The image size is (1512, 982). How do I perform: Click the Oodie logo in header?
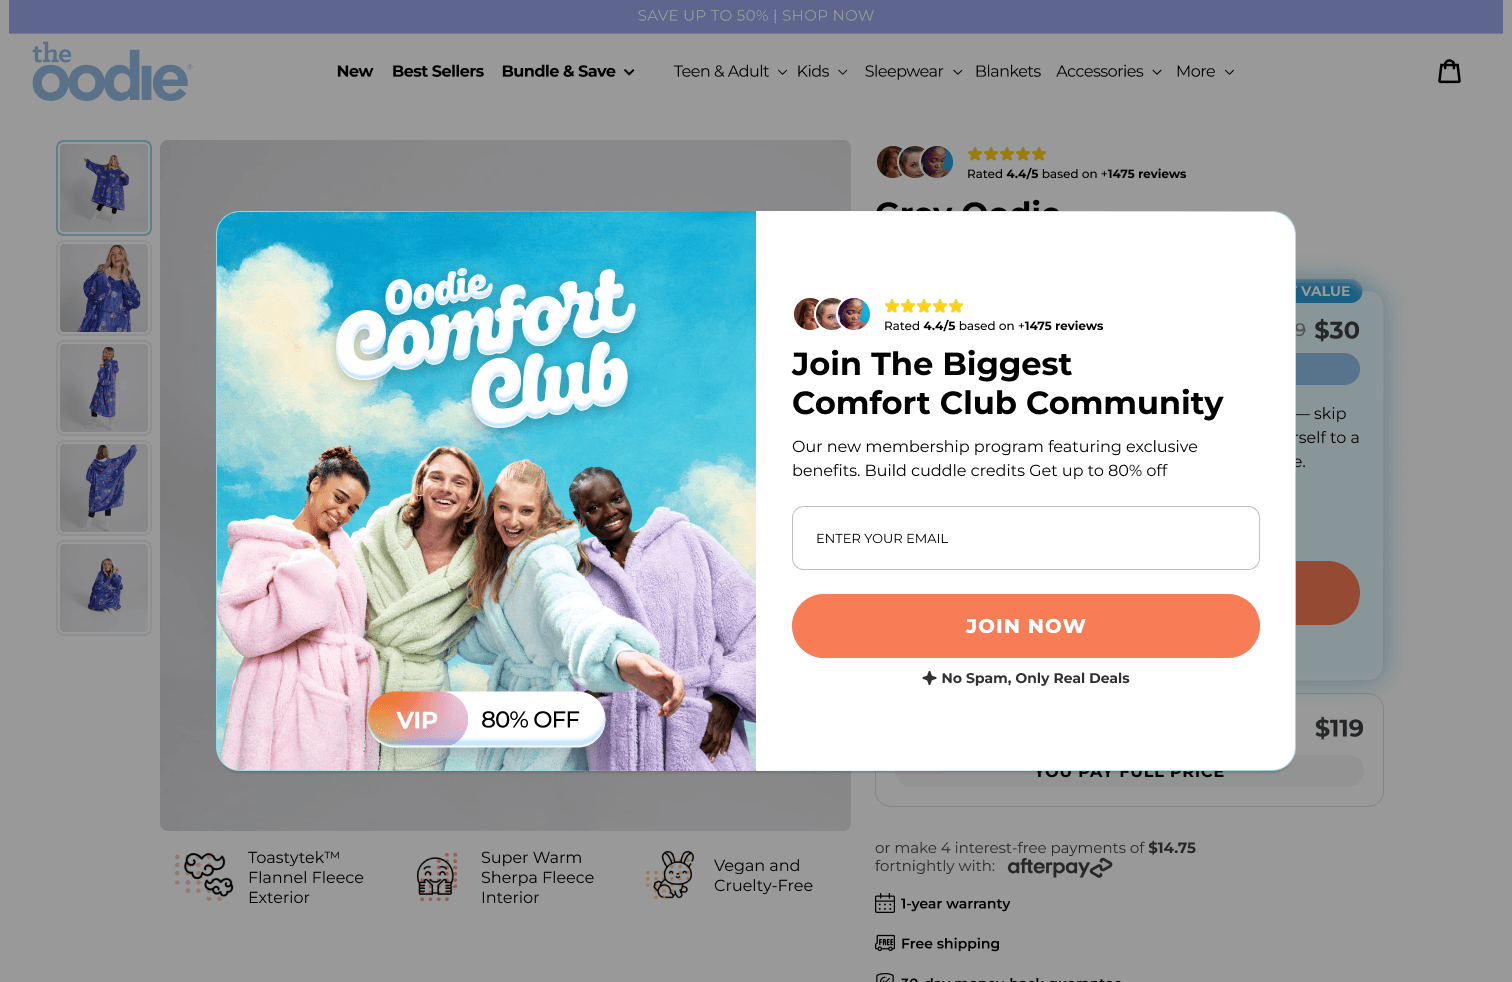[112, 72]
